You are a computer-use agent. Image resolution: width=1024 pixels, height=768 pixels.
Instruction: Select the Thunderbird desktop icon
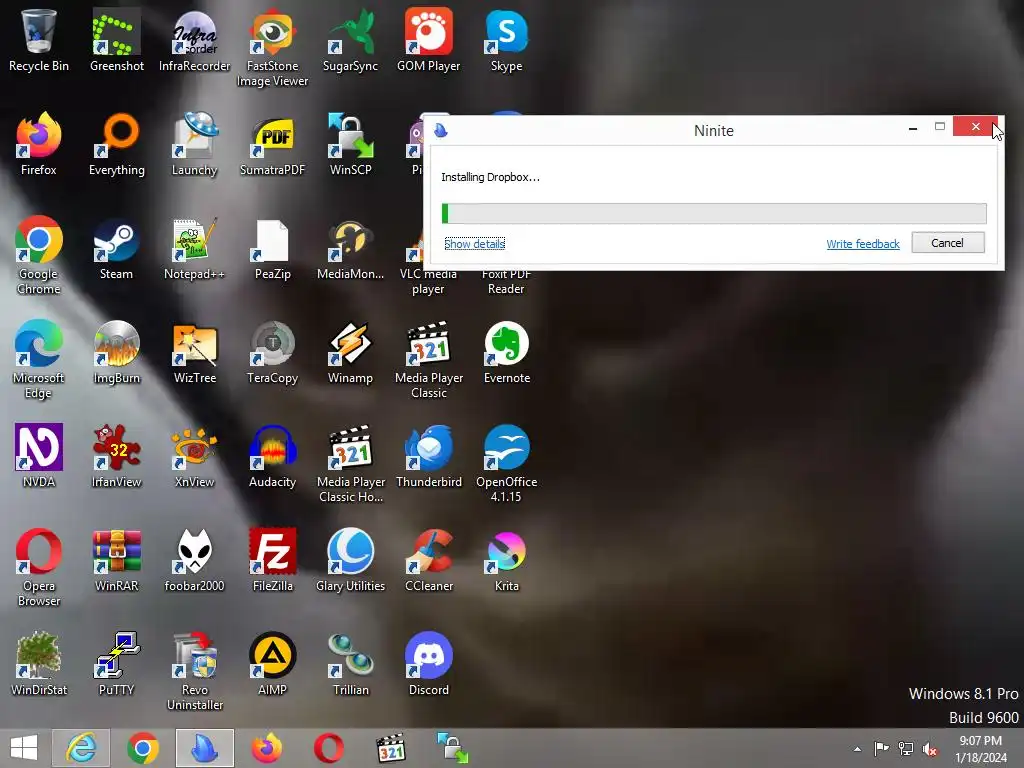click(x=428, y=456)
